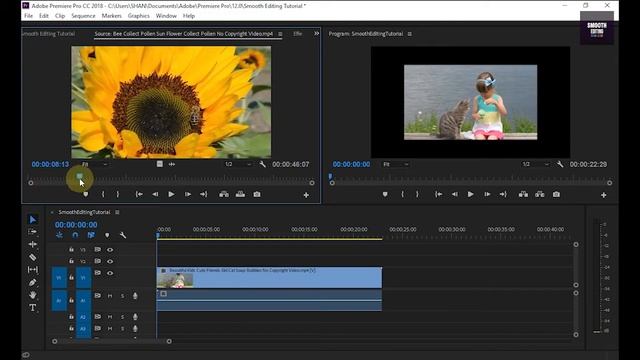Open SmoothEditingTutorial timeline panel menu

pos(117,212)
